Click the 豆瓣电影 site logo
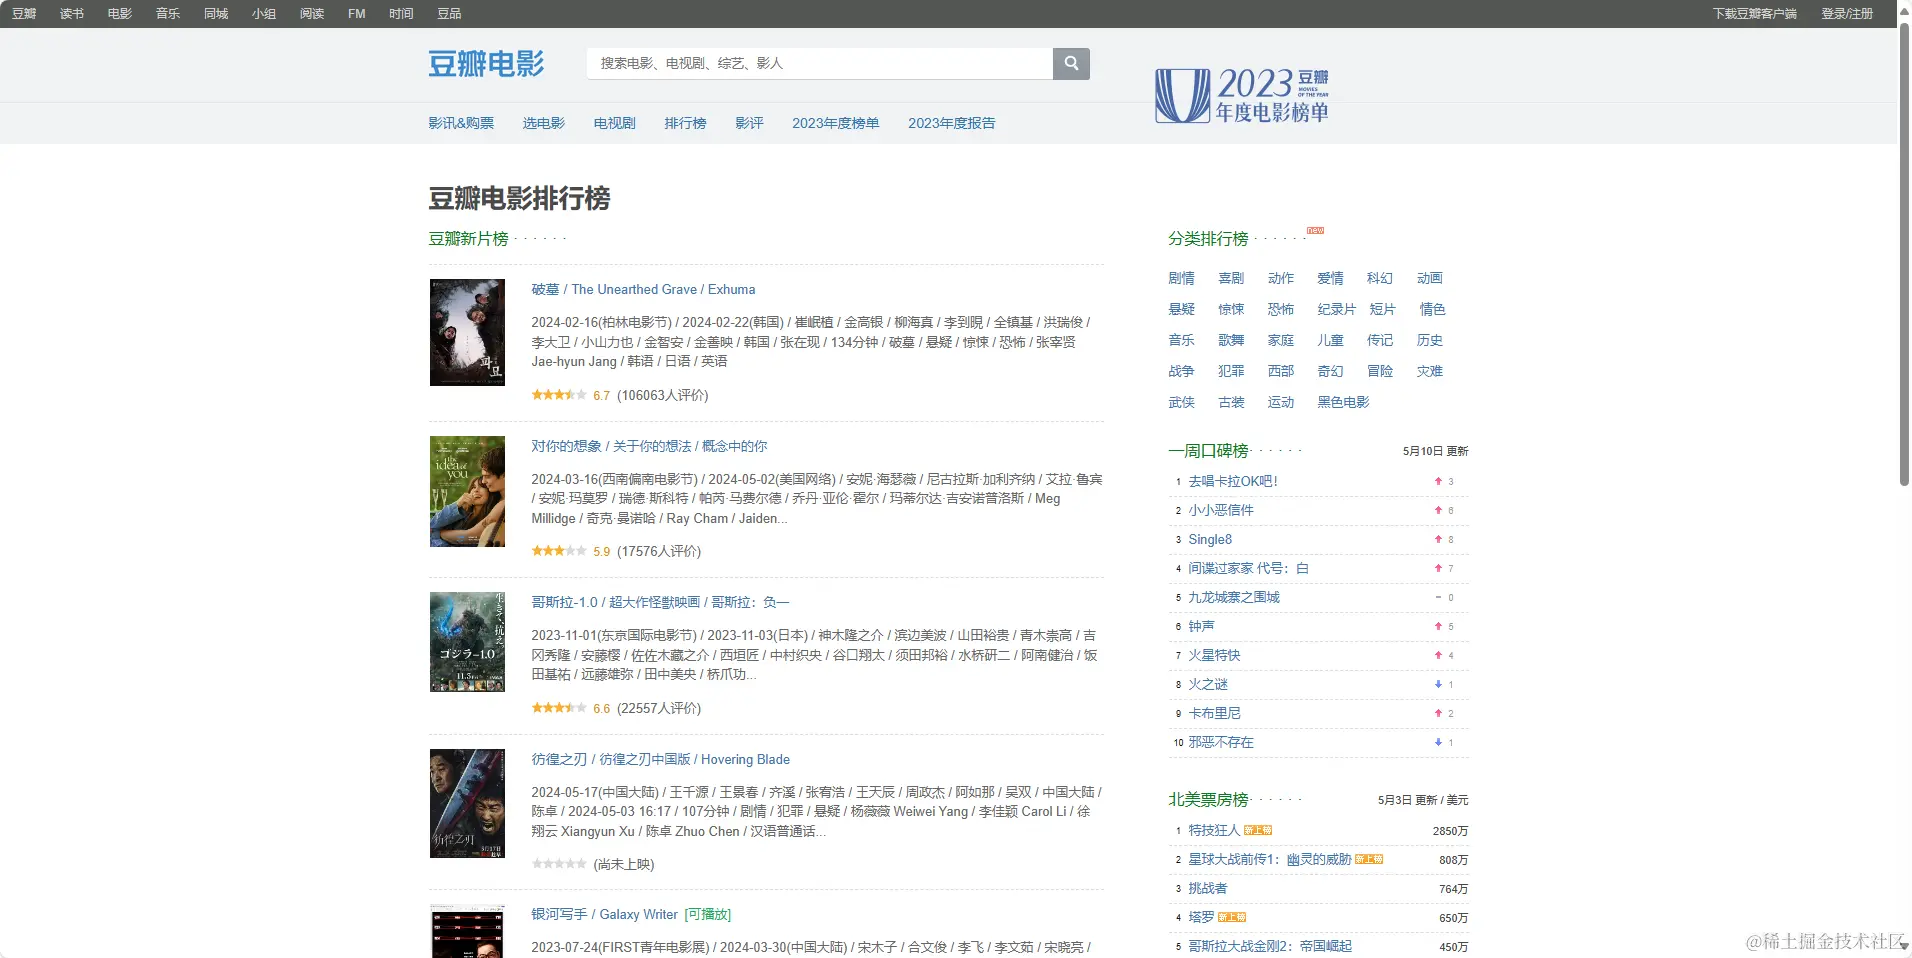The image size is (1912, 958). (x=484, y=63)
